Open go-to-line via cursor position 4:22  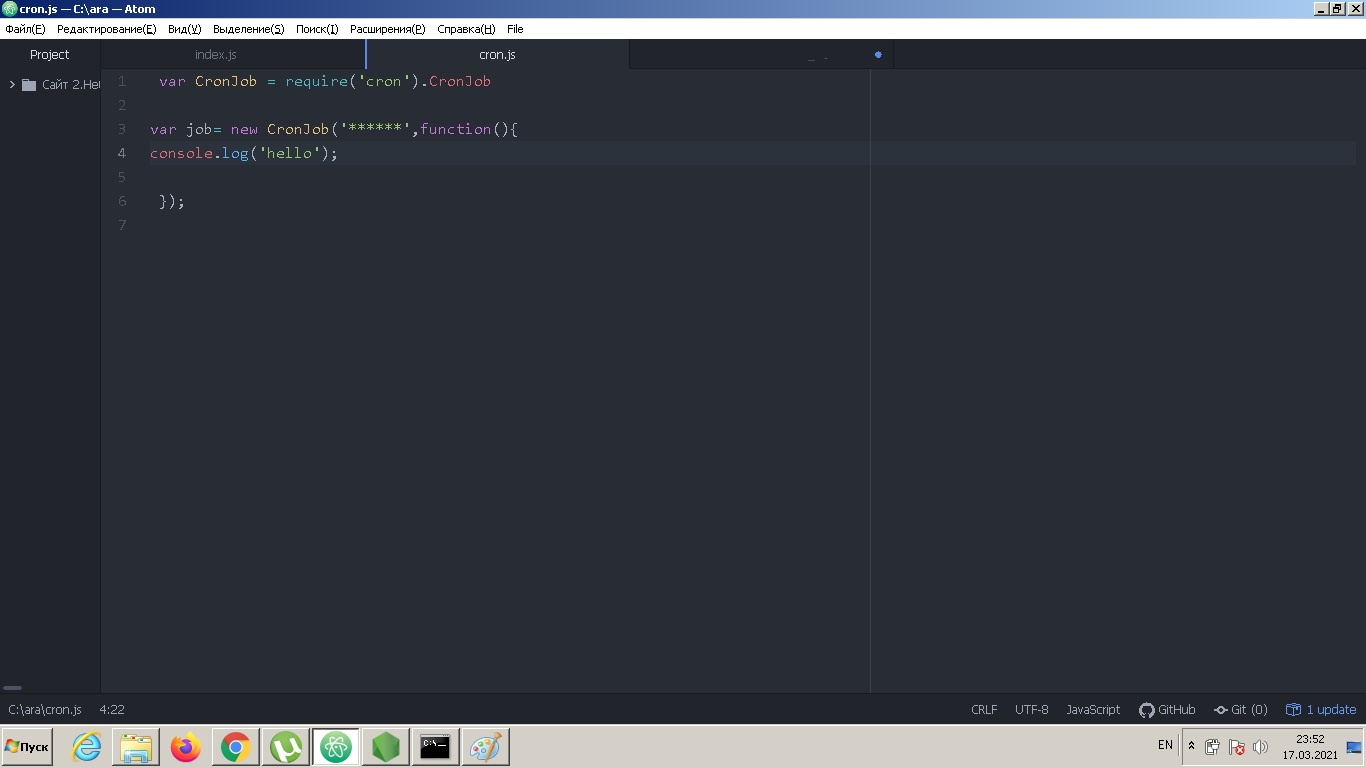click(x=112, y=709)
